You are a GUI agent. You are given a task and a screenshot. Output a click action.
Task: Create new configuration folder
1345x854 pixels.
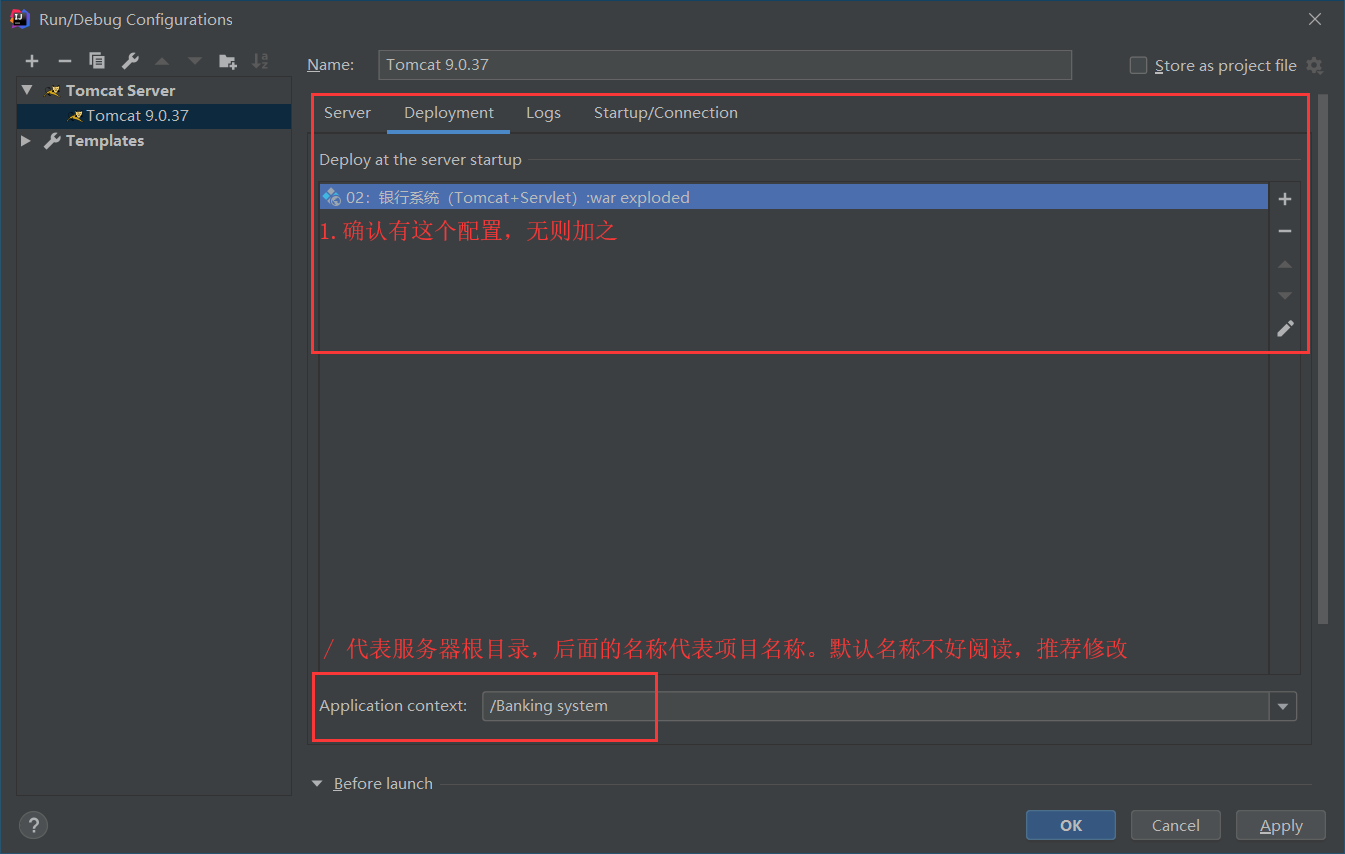228,62
